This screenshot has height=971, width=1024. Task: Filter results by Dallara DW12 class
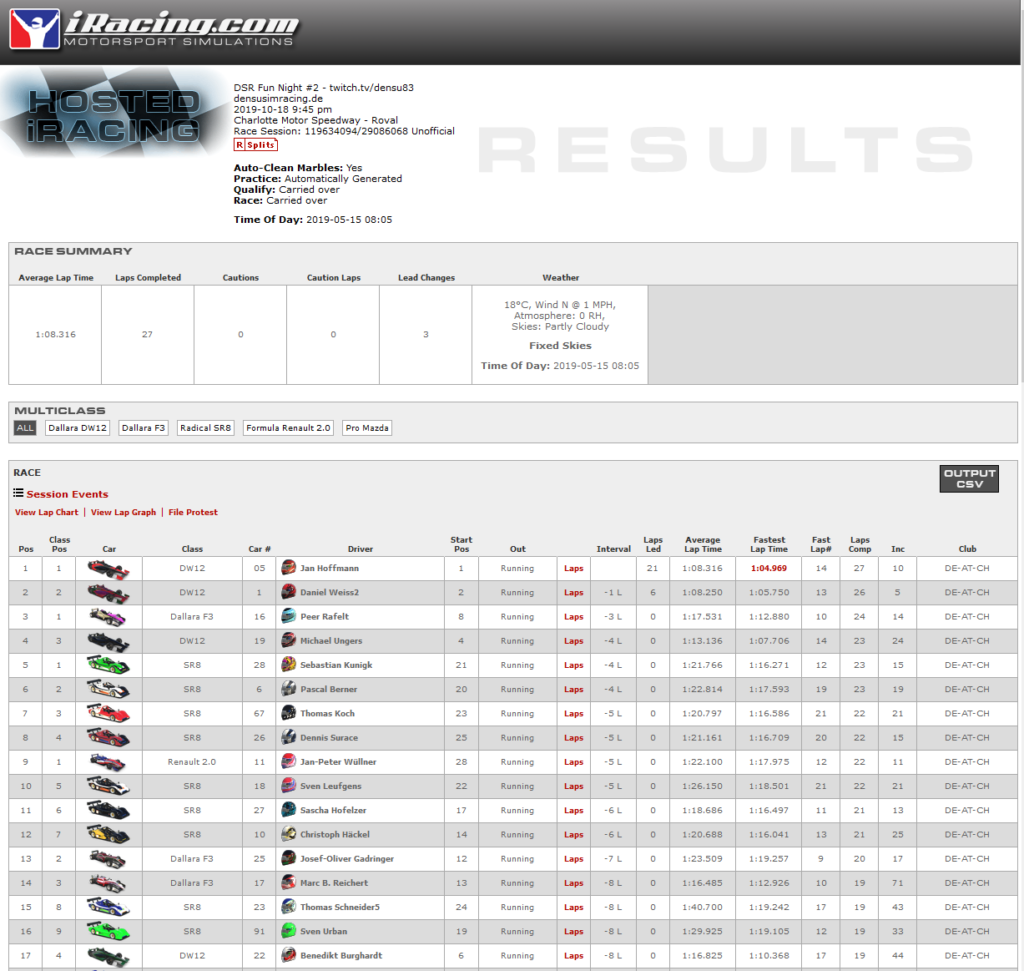pyautogui.click(x=77, y=428)
